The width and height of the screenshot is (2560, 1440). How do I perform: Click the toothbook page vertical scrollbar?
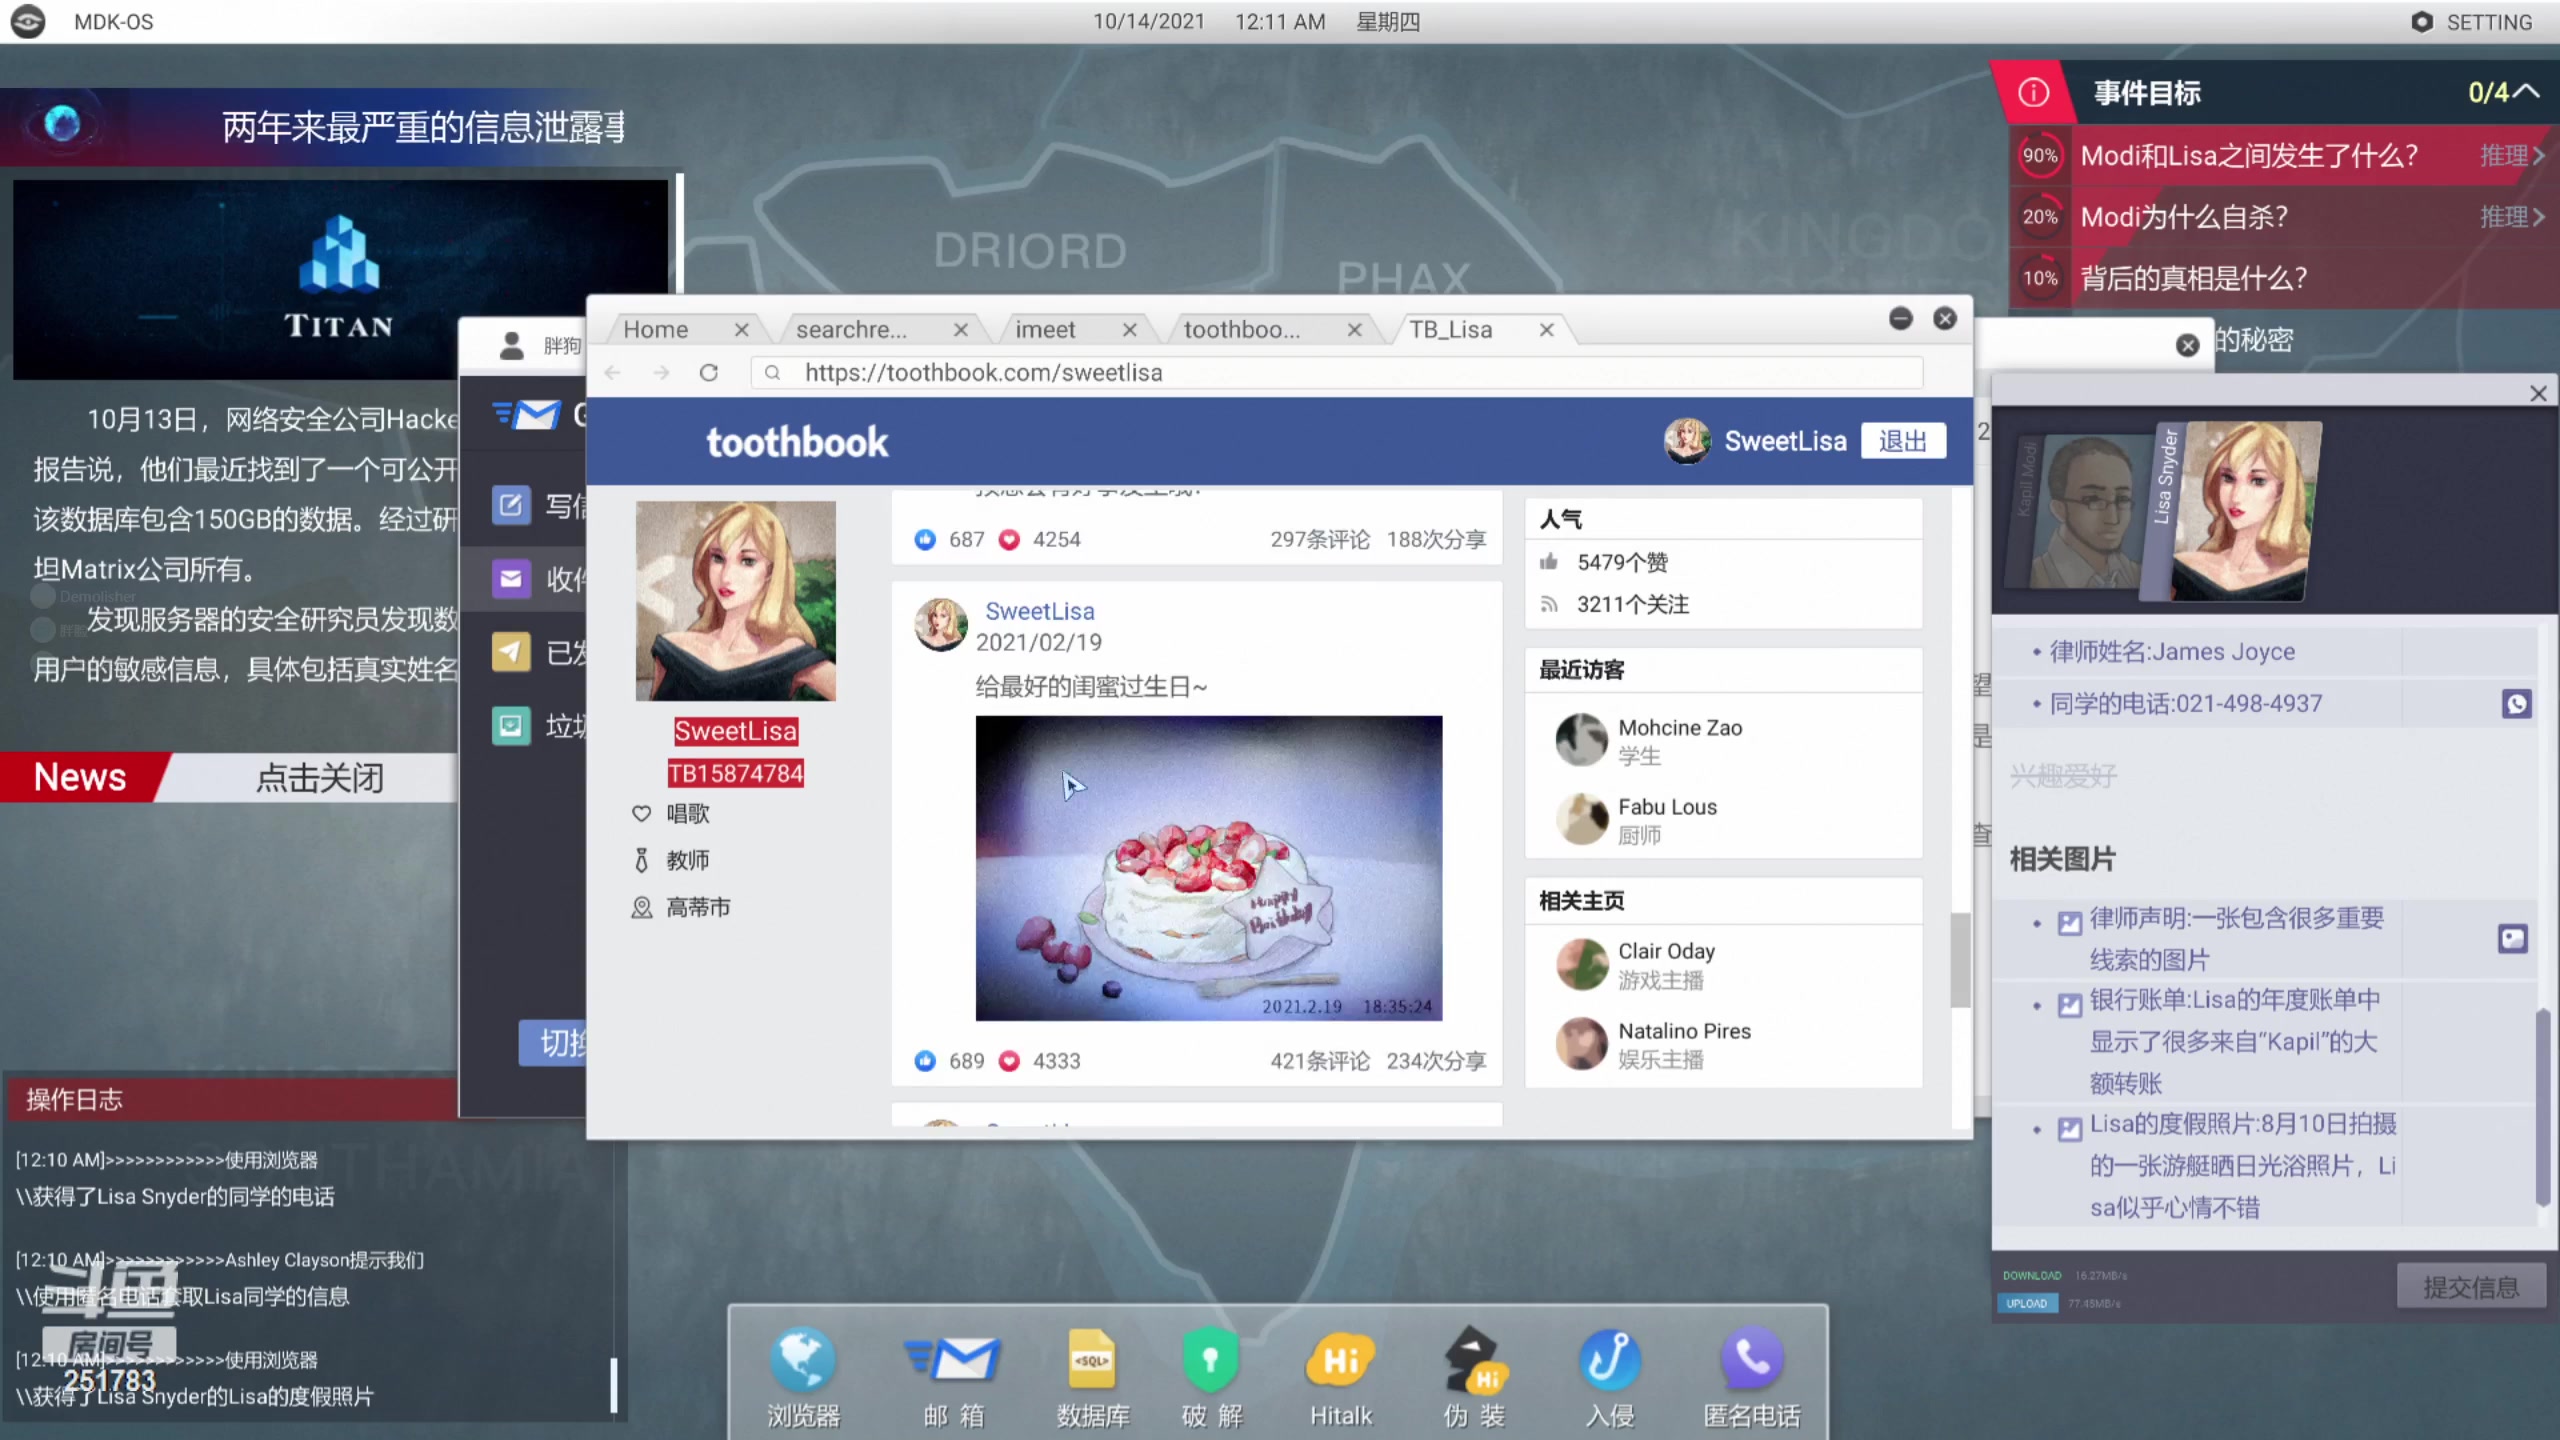click(1960, 960)
